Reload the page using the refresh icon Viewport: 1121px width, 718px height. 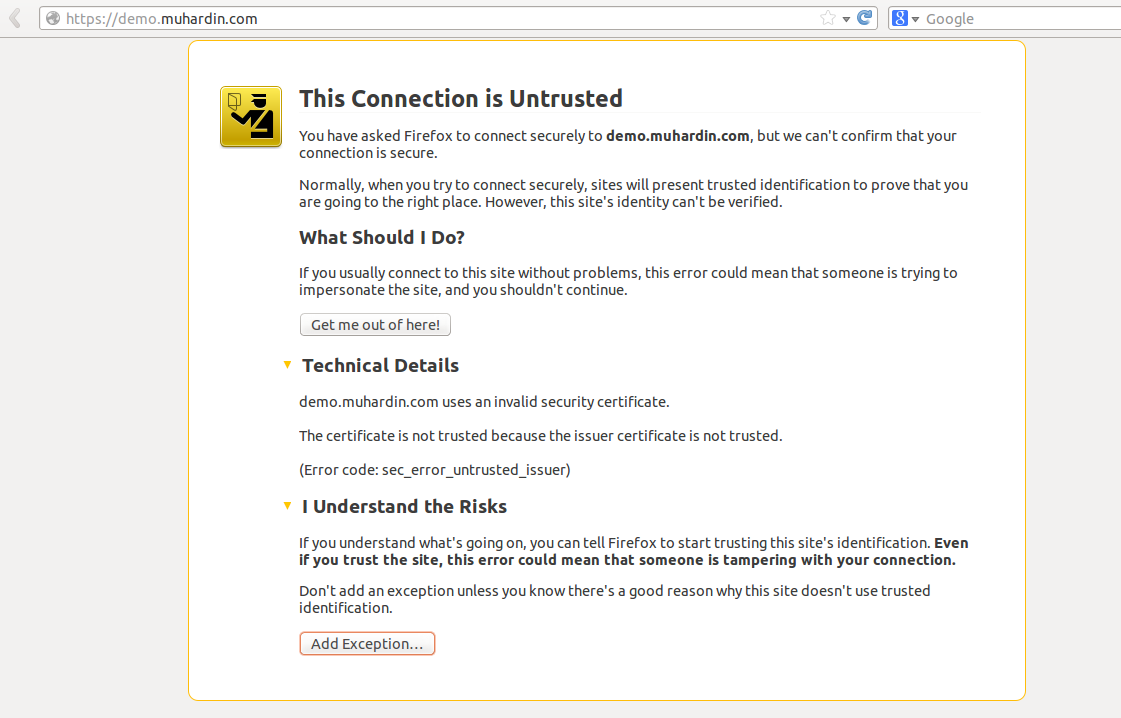pos(865,18)
